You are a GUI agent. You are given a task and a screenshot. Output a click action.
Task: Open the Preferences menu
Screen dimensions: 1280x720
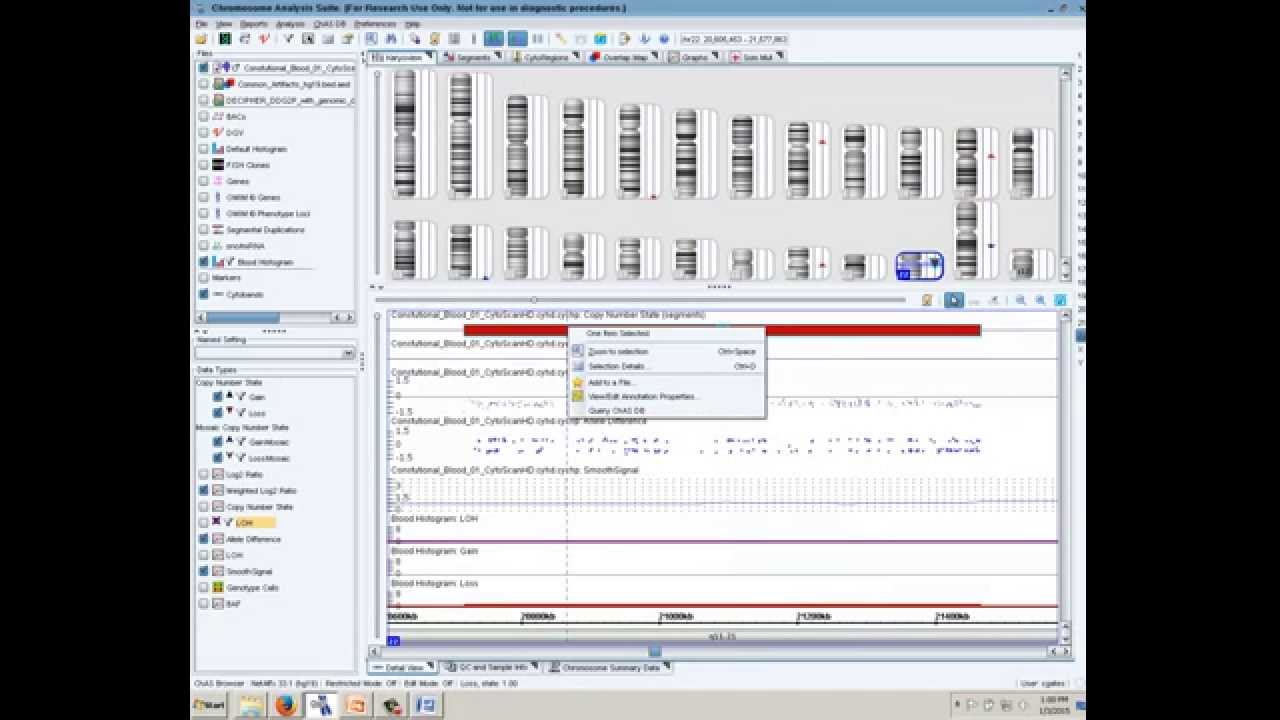[375, 24]
